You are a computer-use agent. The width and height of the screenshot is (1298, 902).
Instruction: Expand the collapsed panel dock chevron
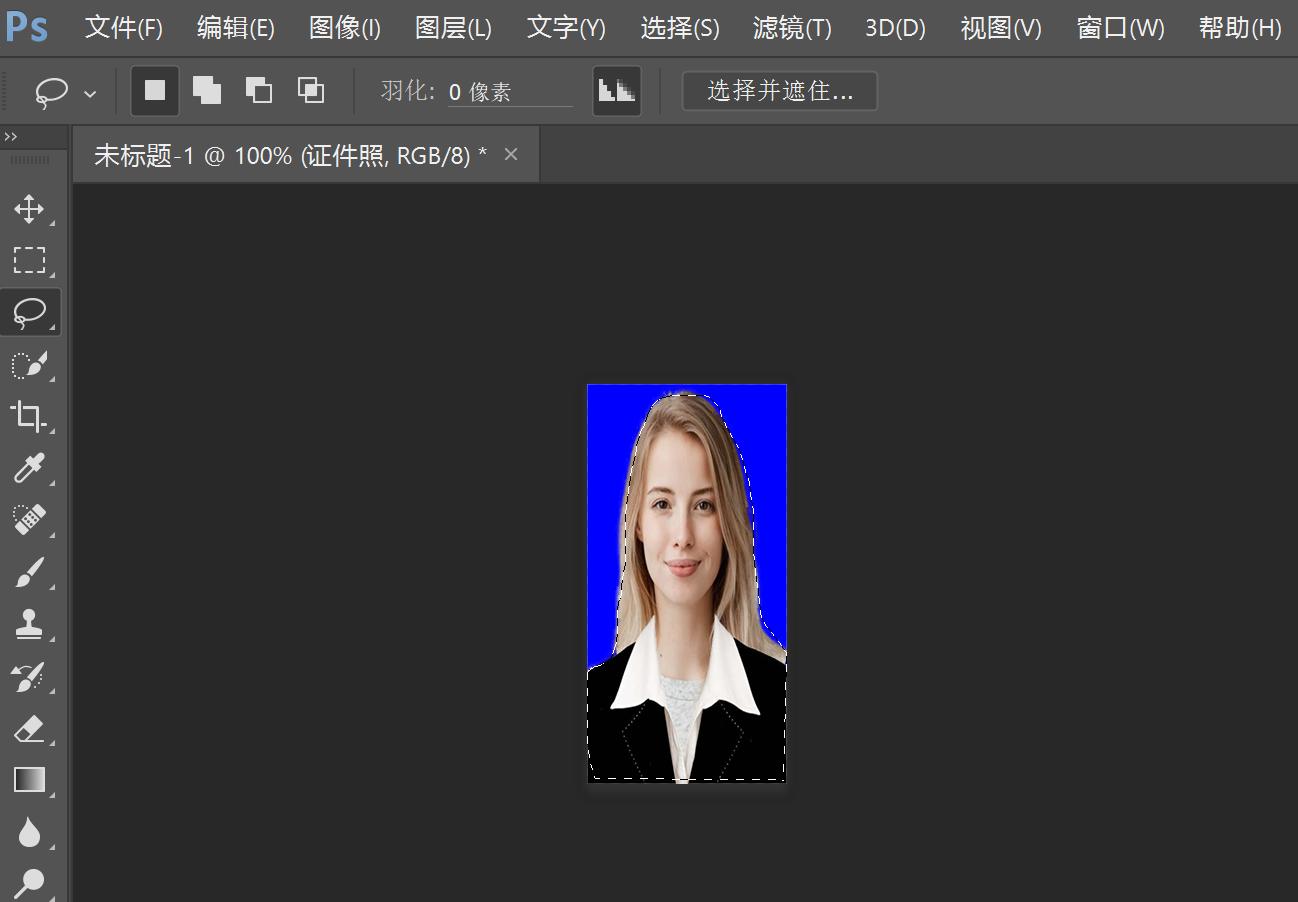(x=11, y=135)
